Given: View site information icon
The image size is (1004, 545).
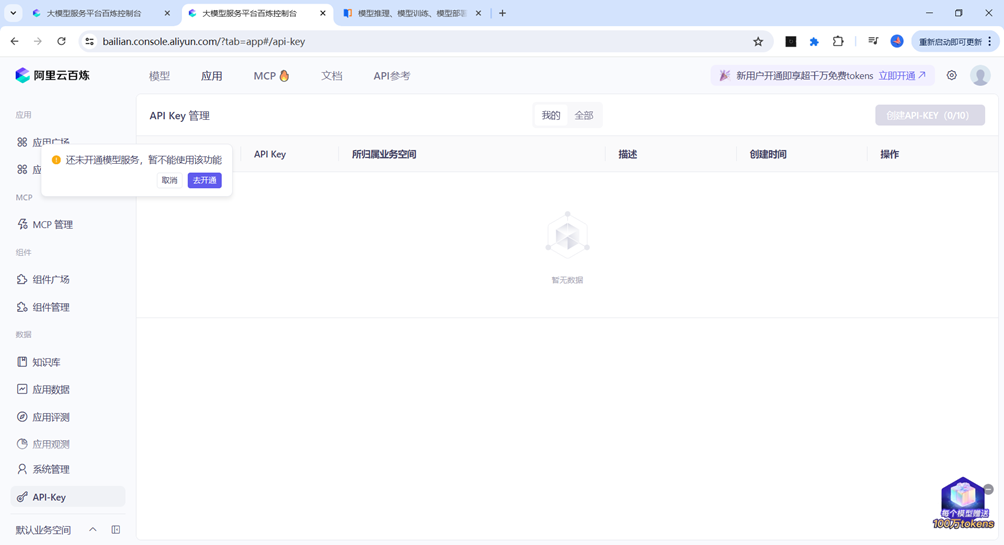Looking at the screenshot, I should click(90, 41).
